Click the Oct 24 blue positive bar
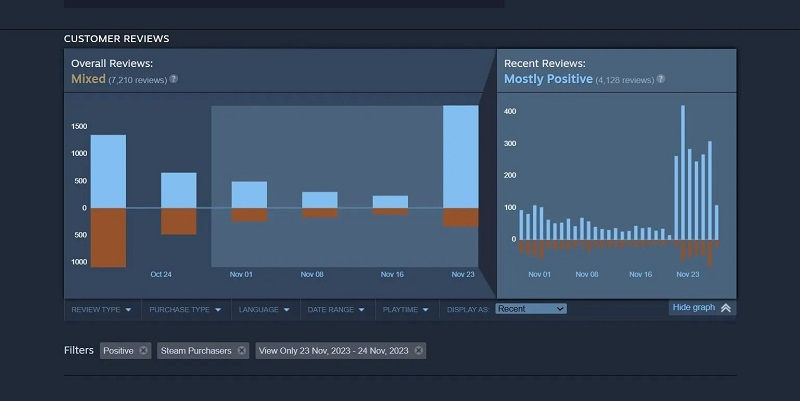800x401 pixels. (179, 190)
